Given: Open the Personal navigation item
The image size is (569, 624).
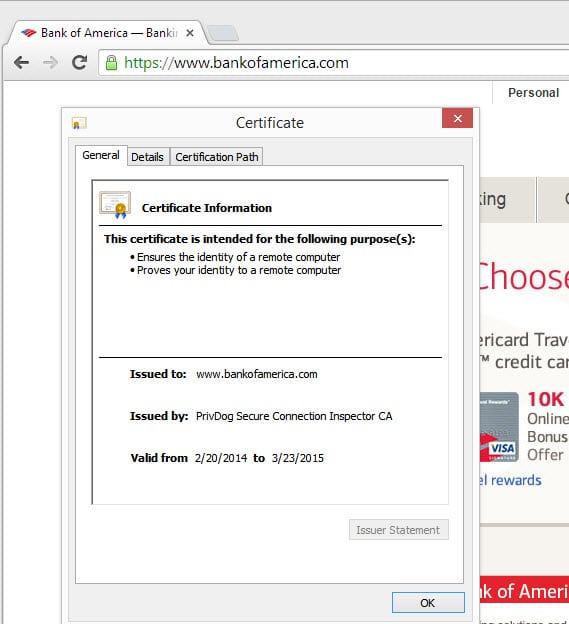Looking at the screenshot, I should [534, 93].
